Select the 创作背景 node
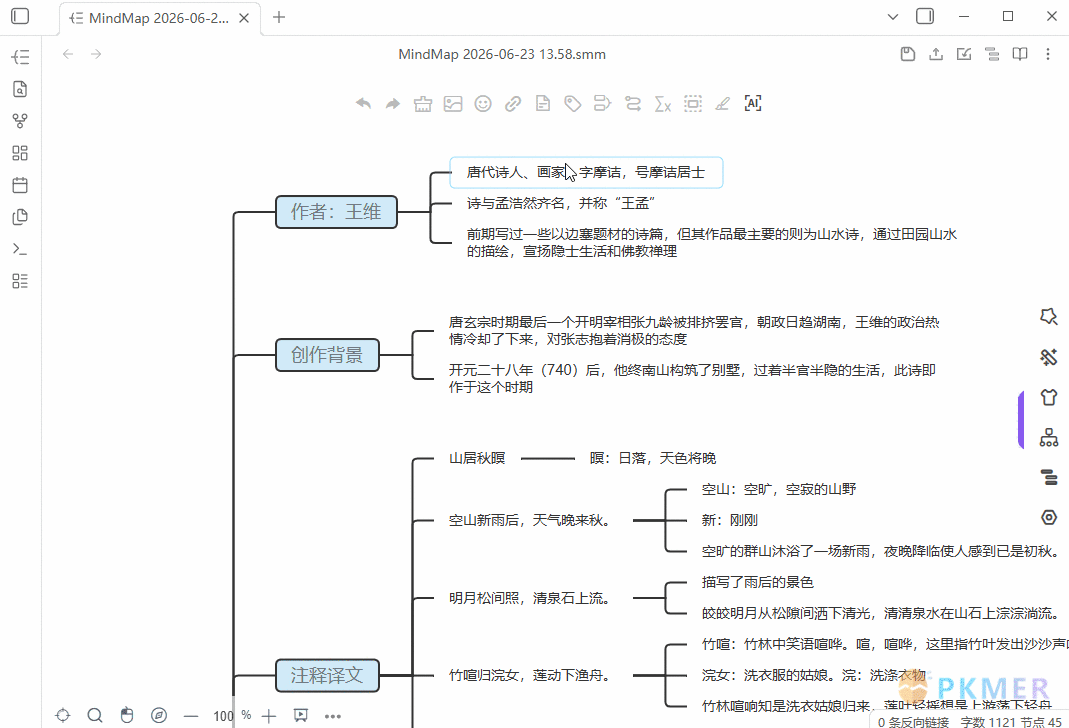 tap(327, 354)
